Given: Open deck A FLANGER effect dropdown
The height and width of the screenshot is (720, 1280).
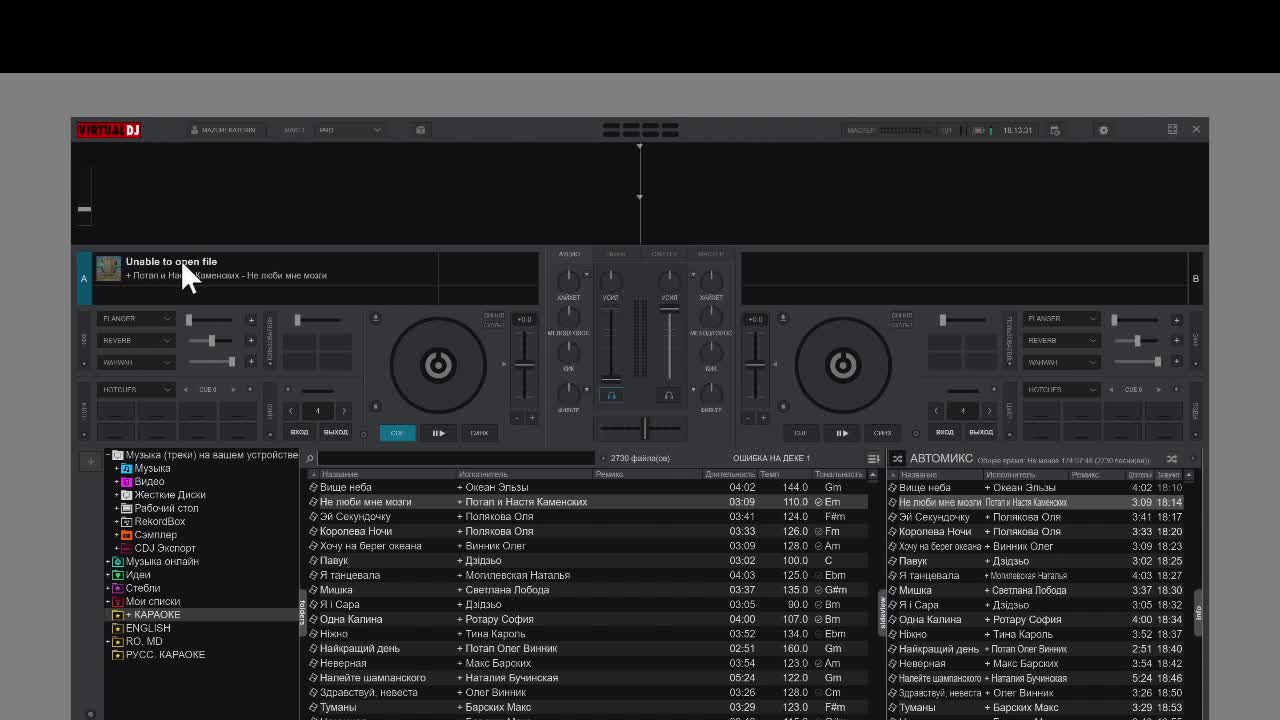Looking at the screenshot, I should (137, 319).
